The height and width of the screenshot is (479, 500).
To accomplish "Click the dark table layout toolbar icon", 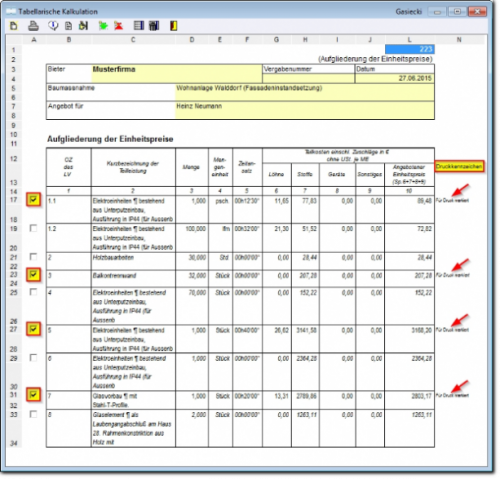I will [x=154, y=26].
